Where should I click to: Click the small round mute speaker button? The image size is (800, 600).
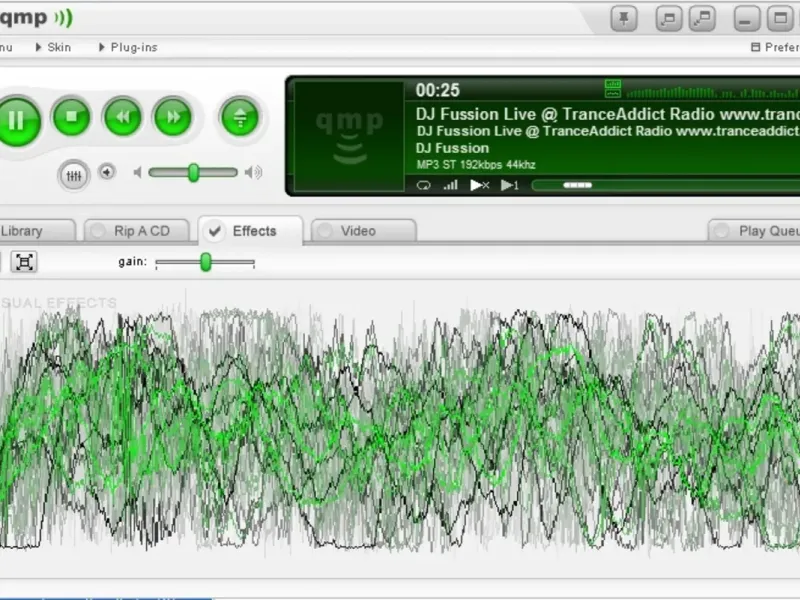(x=107, y=172)
